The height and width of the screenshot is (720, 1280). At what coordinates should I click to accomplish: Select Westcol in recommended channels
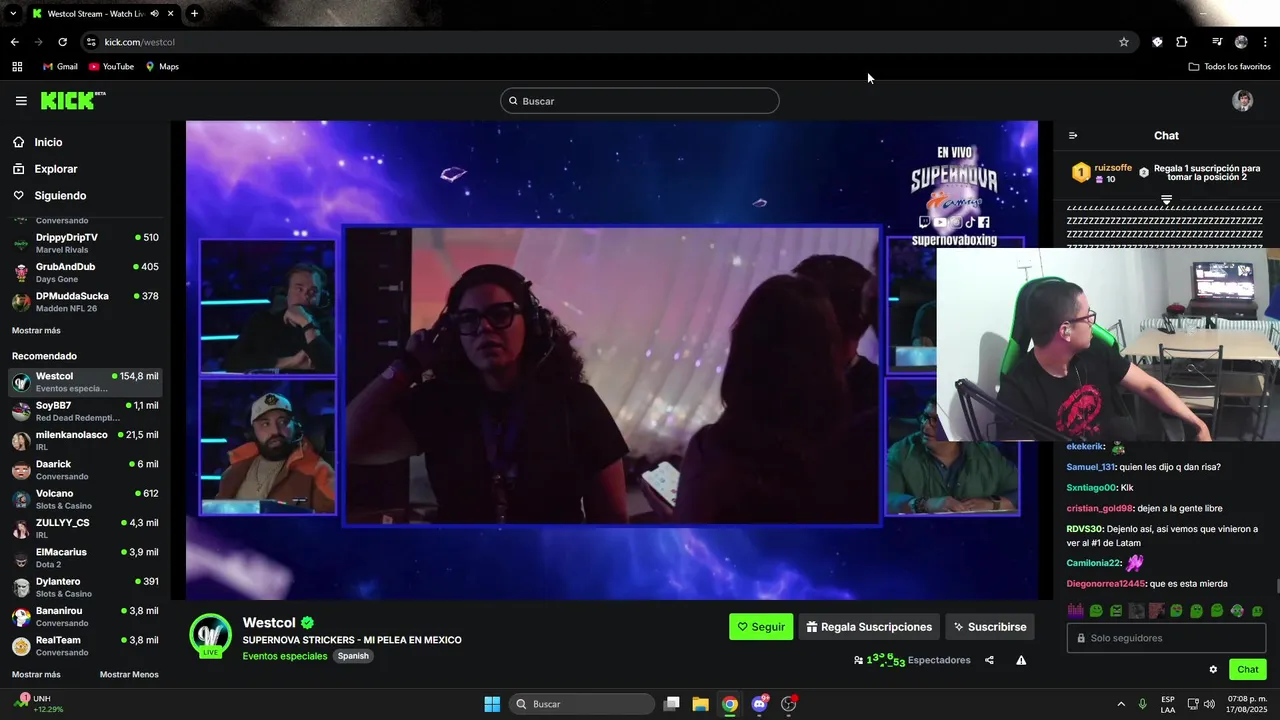[85, 382]
